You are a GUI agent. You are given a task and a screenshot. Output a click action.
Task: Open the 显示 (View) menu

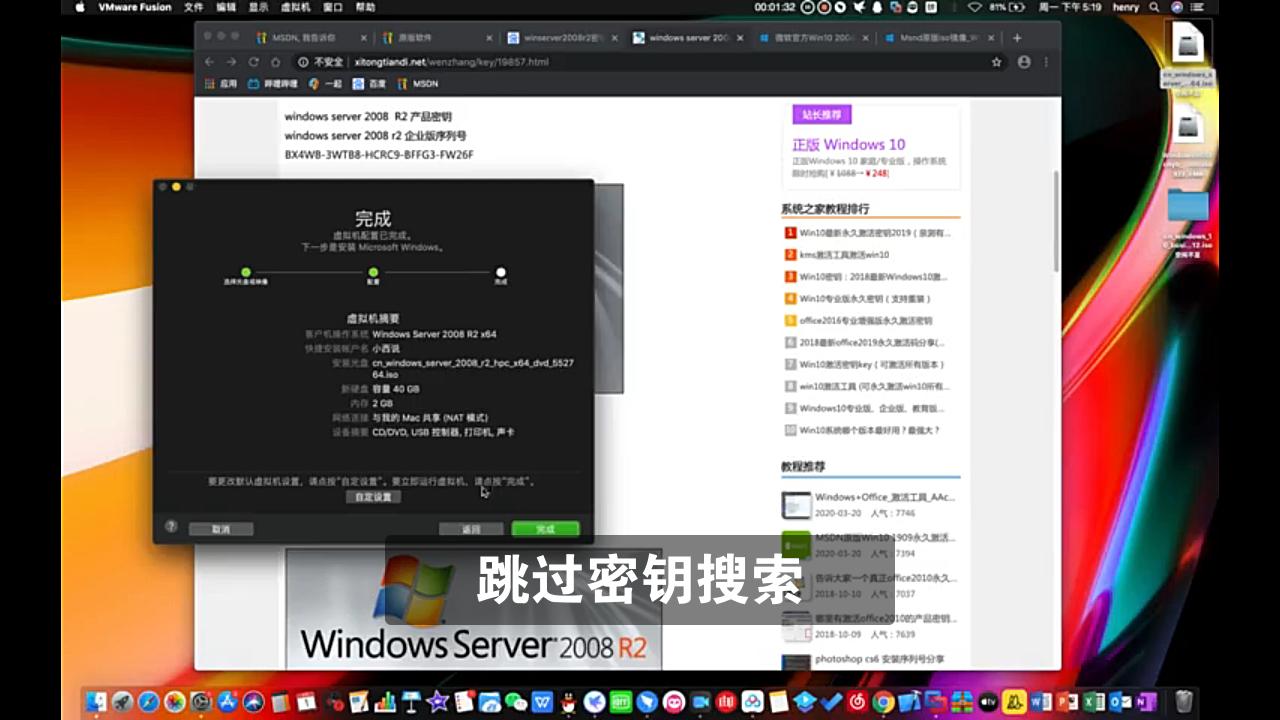(x=258, y=7)
